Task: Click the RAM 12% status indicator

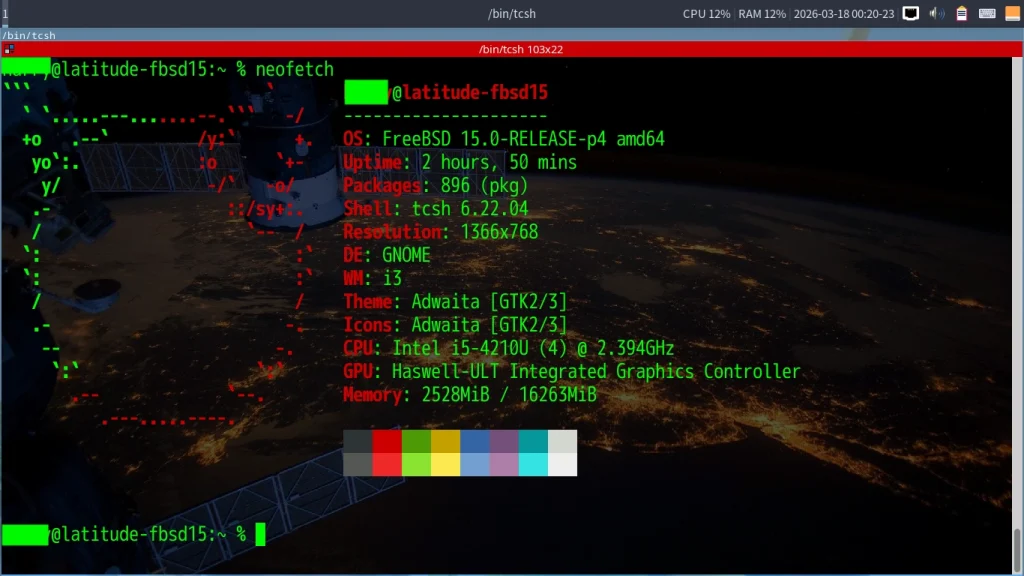Action: [762, 14]
